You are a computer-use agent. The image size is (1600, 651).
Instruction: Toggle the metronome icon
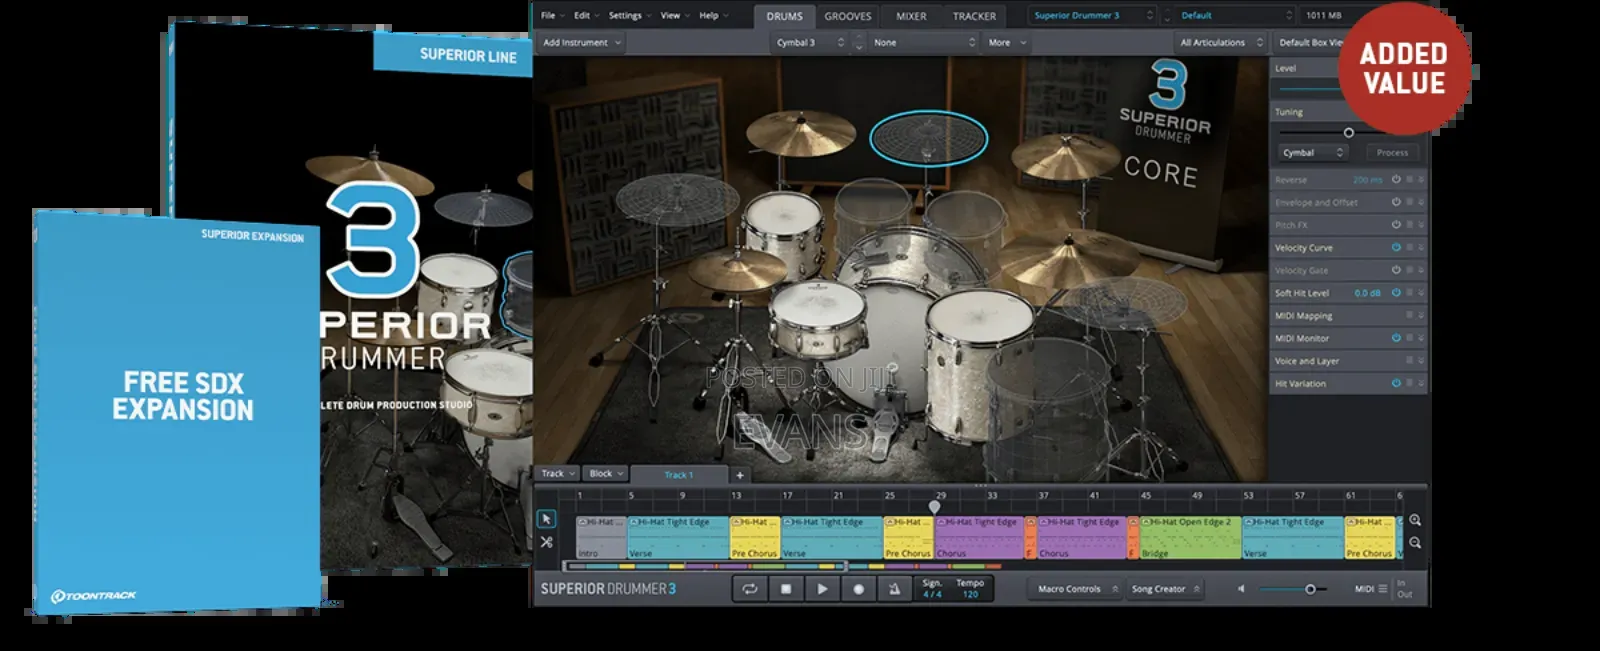pos(894,589)
